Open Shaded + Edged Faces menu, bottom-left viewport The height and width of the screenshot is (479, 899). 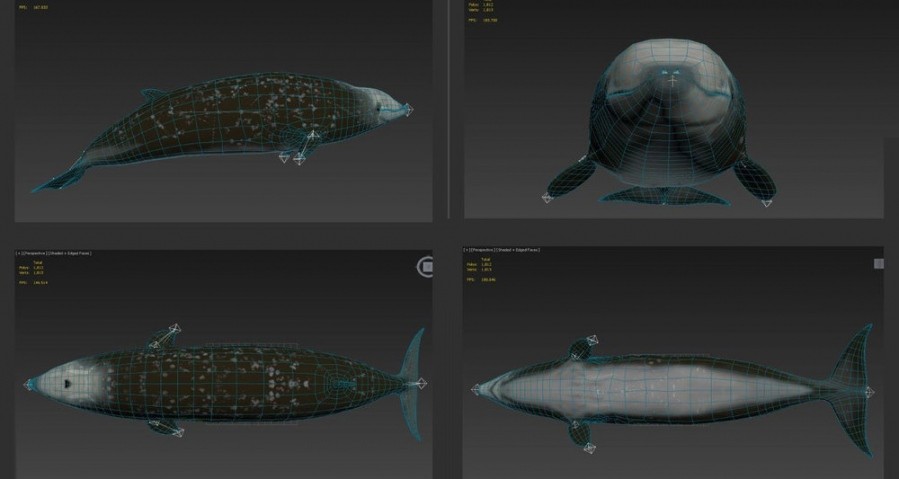[x=69, y=253]
